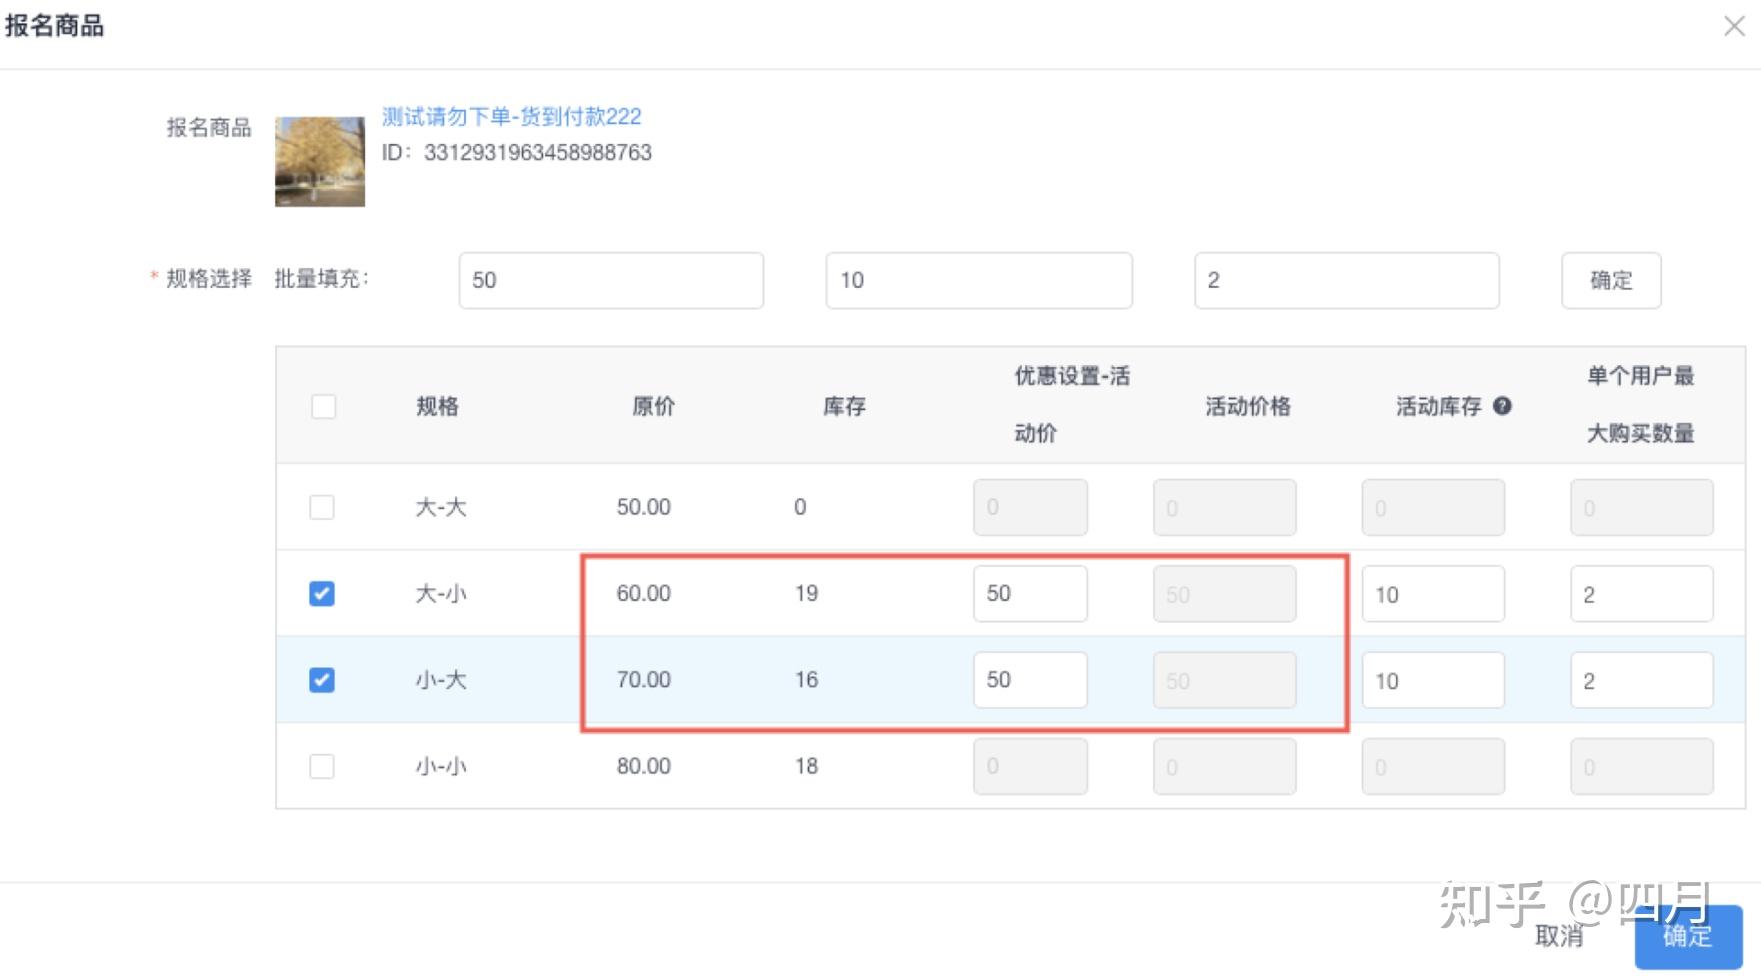Viewport: 1761px width, 976px height.
Task: Focus the batch-fill price field showing 50
Action: tap(611, 280)
